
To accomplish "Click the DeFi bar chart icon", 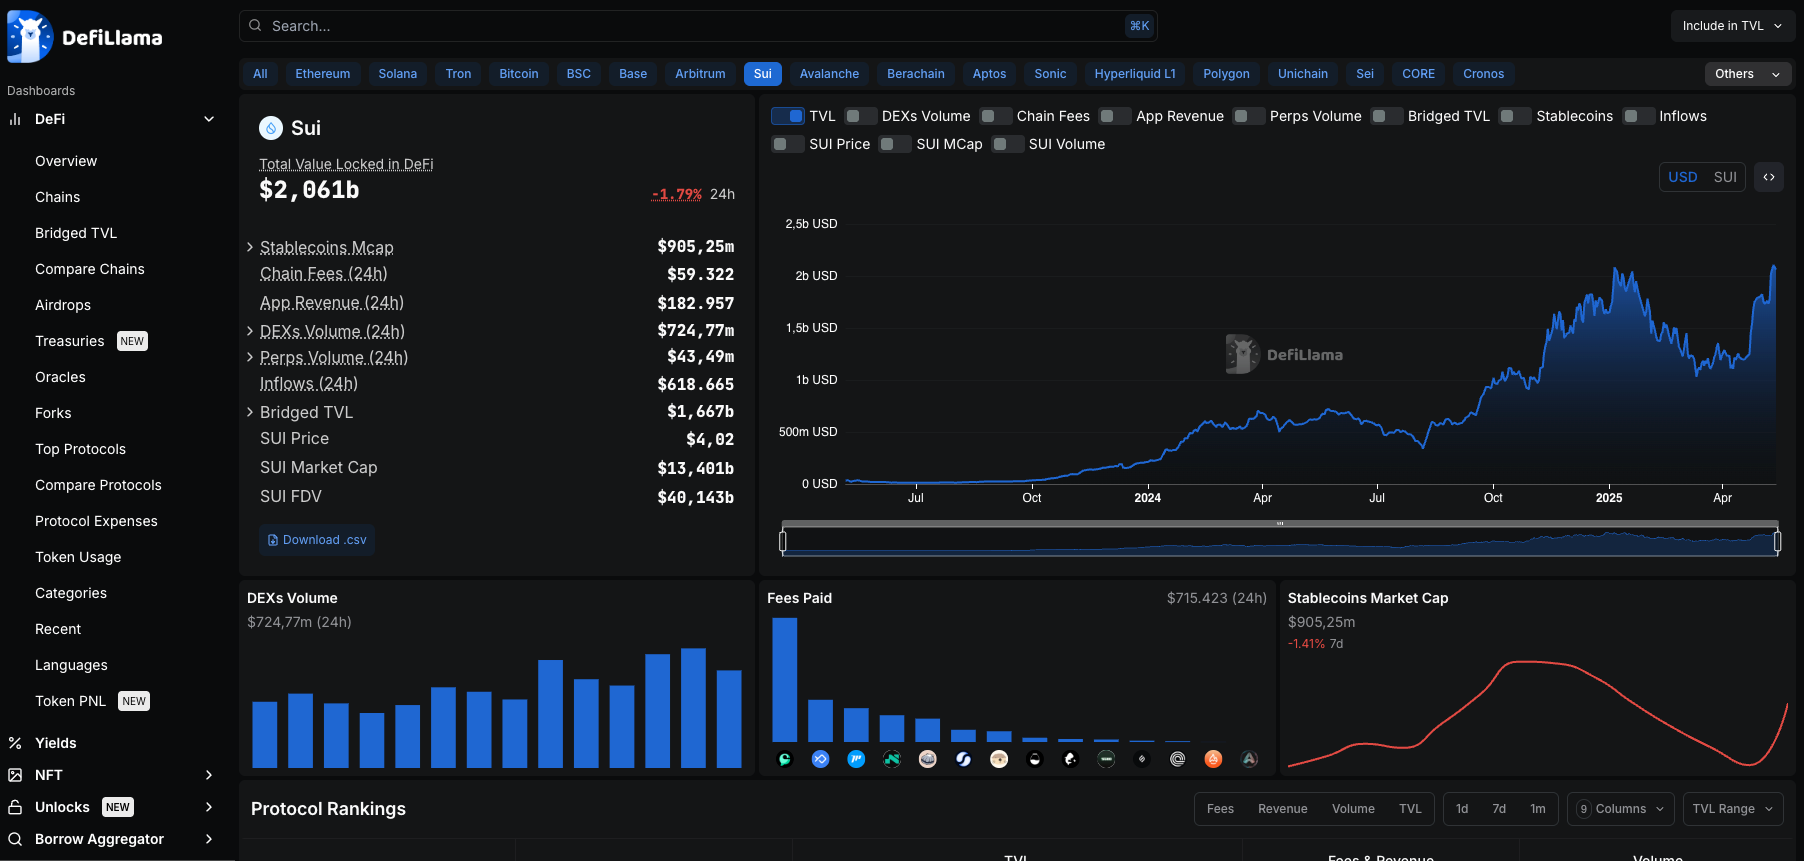I will (15, 119).
